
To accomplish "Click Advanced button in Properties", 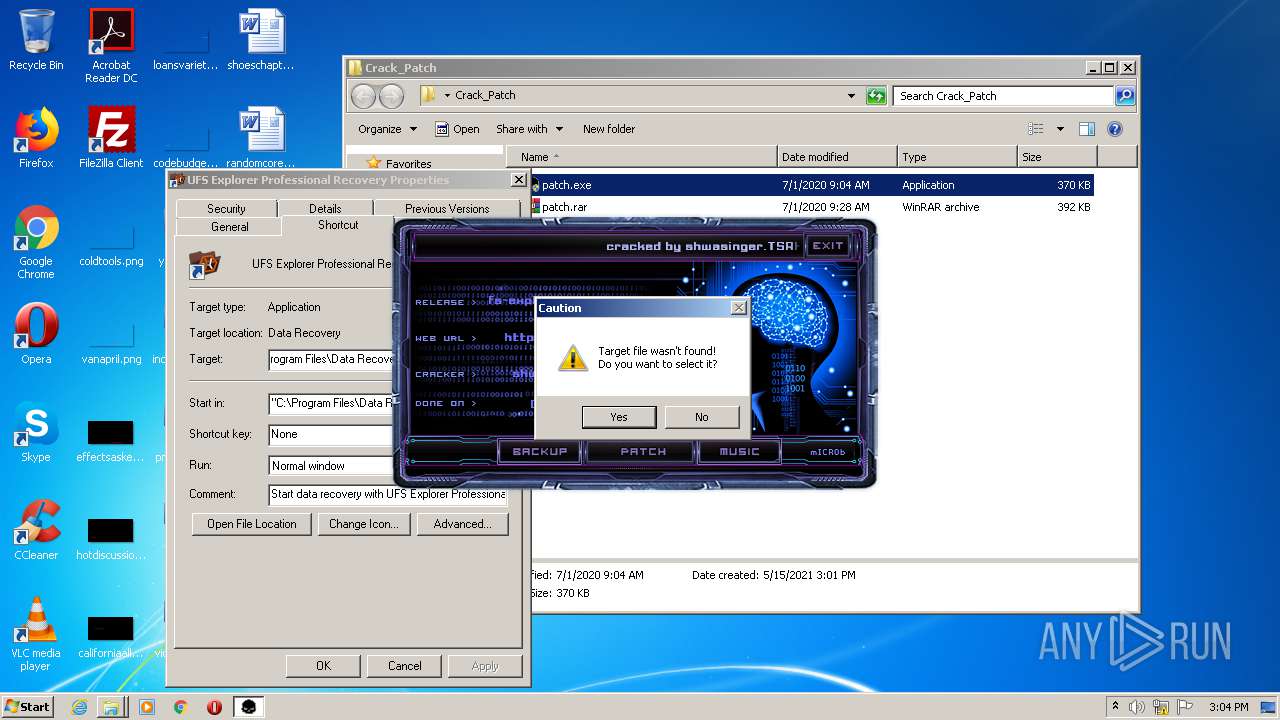I will pos(462,524).
